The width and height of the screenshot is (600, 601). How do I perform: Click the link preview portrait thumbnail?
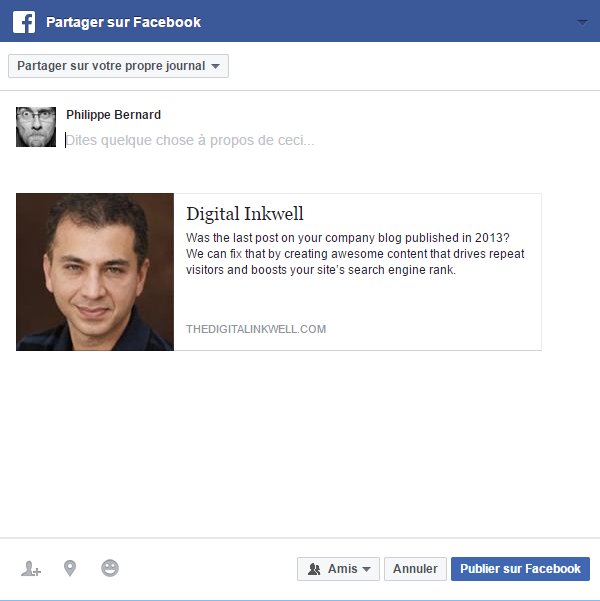pyautogui.click(x=95, y=272)
